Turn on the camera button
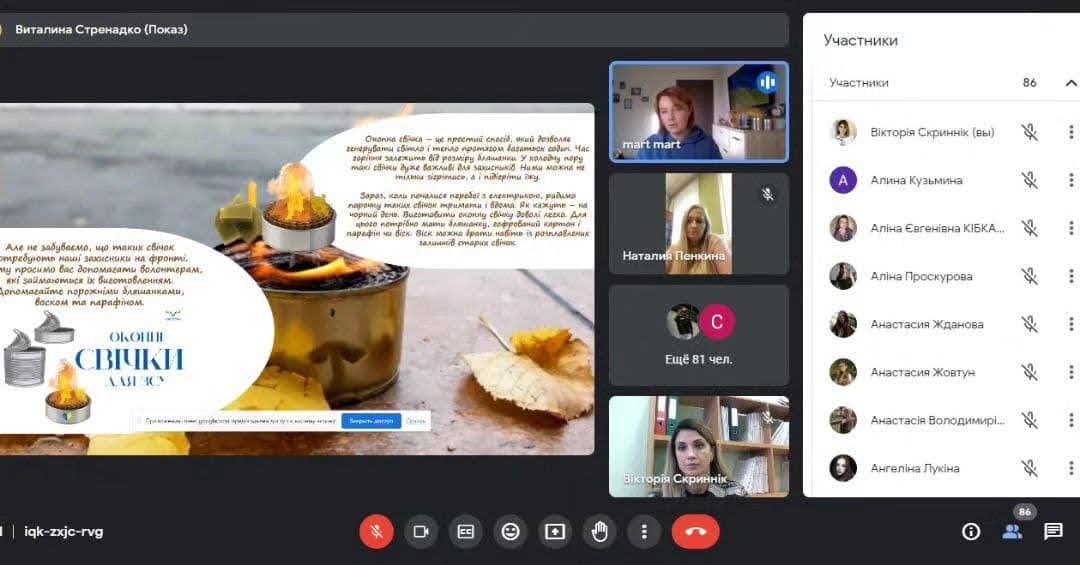Image resolution: width=1080 pixels, height=565 pixels. coord(421,531)
